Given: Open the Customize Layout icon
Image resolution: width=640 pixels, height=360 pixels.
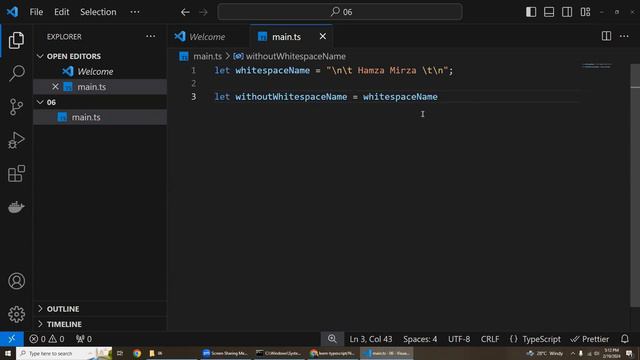Looking at the screenshot, I should pos(585,12).
